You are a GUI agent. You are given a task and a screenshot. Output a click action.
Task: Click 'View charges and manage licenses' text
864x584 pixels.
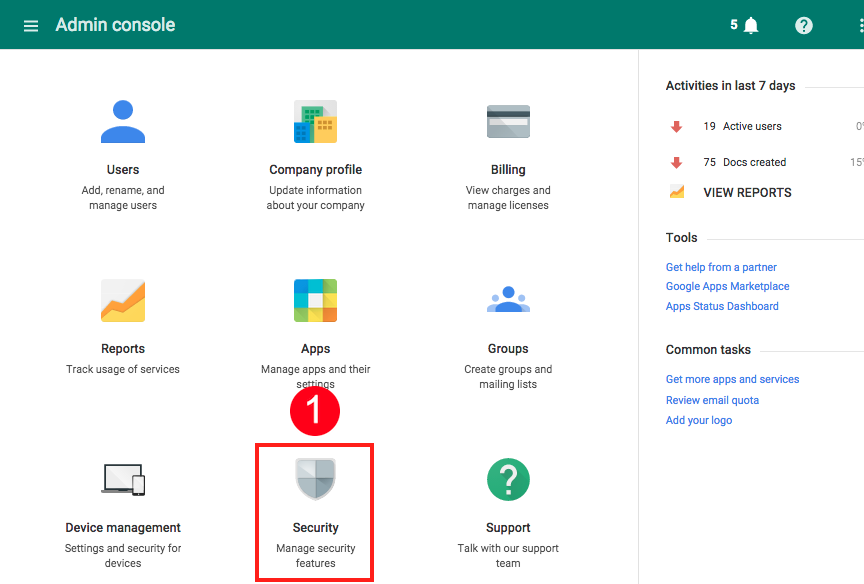pos(508,197)
